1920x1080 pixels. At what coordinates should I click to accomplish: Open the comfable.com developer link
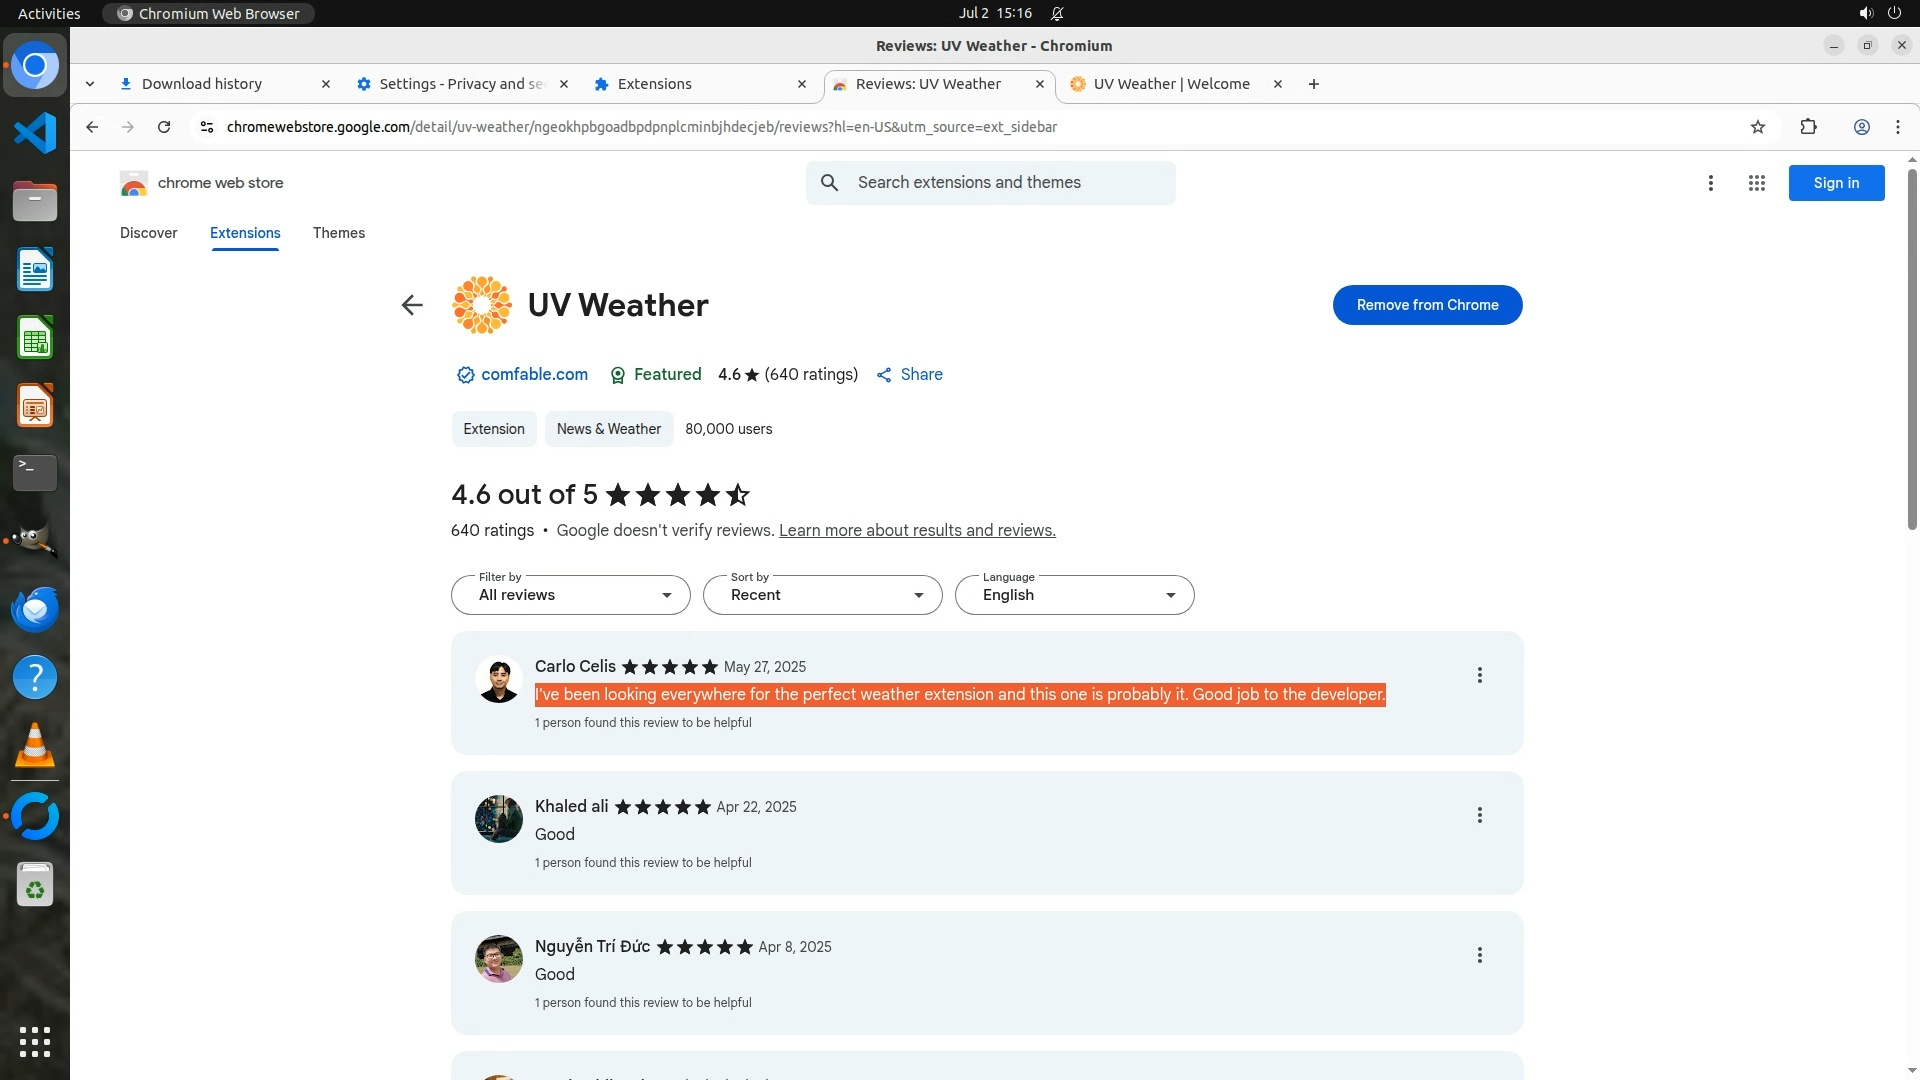pos(534,374)
